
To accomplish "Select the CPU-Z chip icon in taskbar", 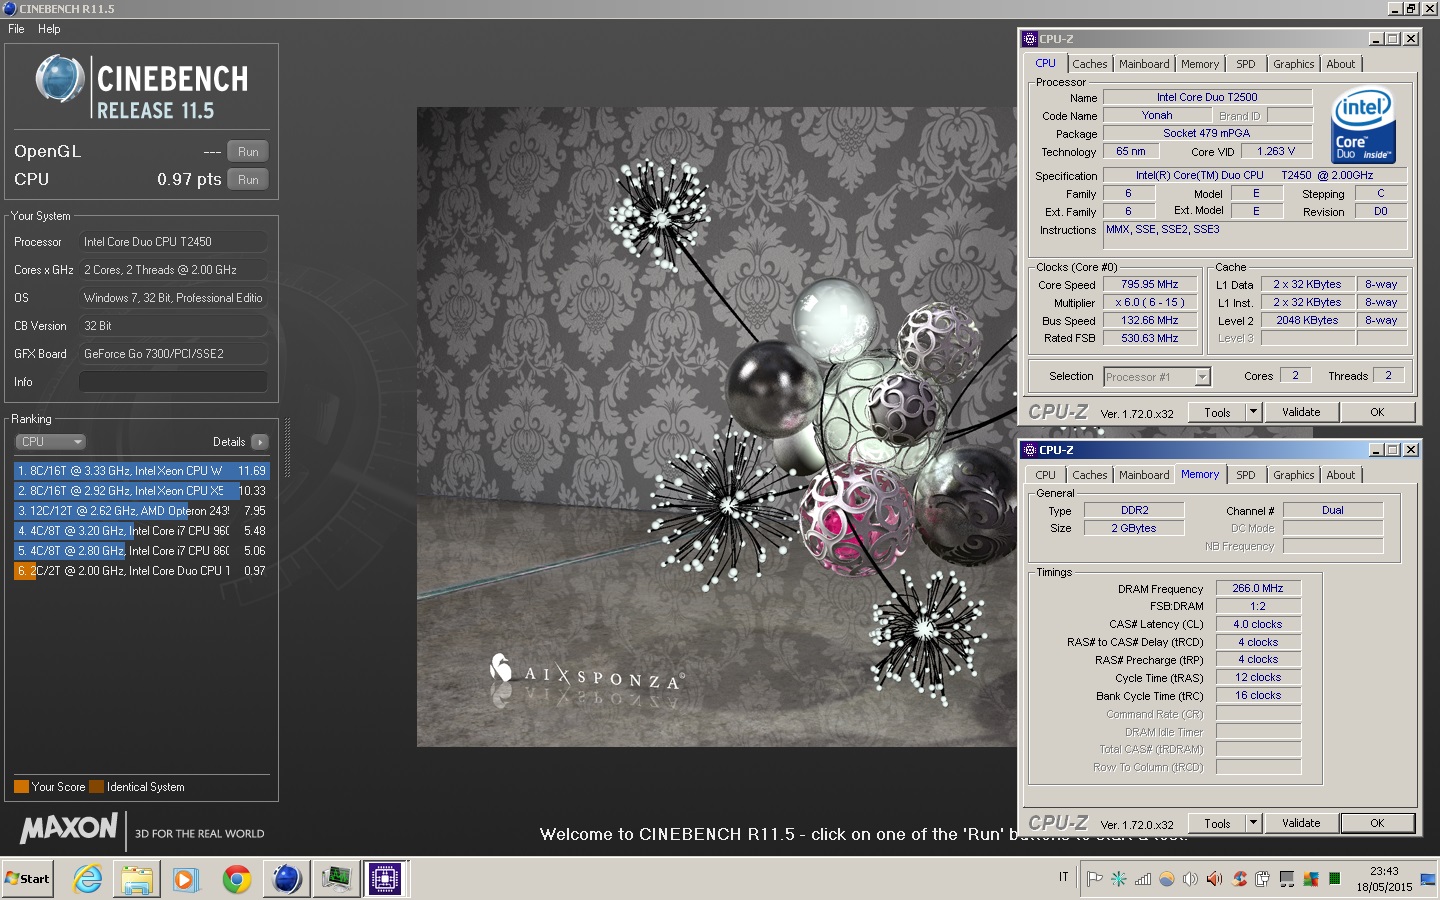I will click(x=385, y=879).
